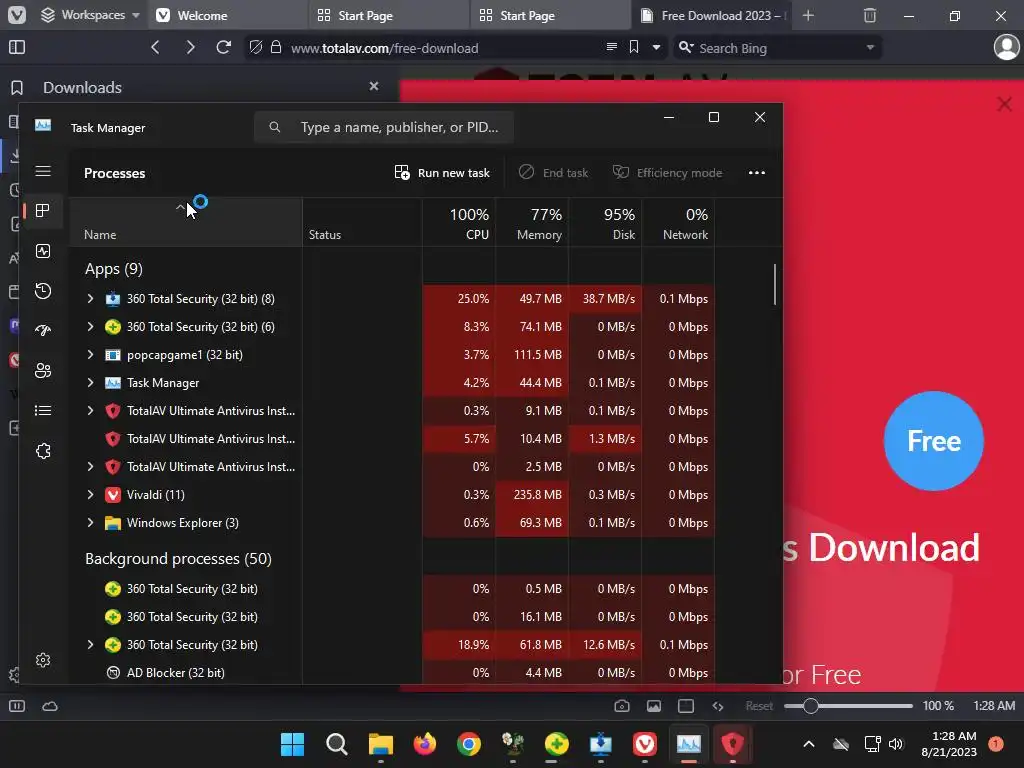Image resolution: width=1024 pixels, height=768 pixels.
Task: Switch to Welcome tab in Vivaldi
Action: (x=229, y=16)
